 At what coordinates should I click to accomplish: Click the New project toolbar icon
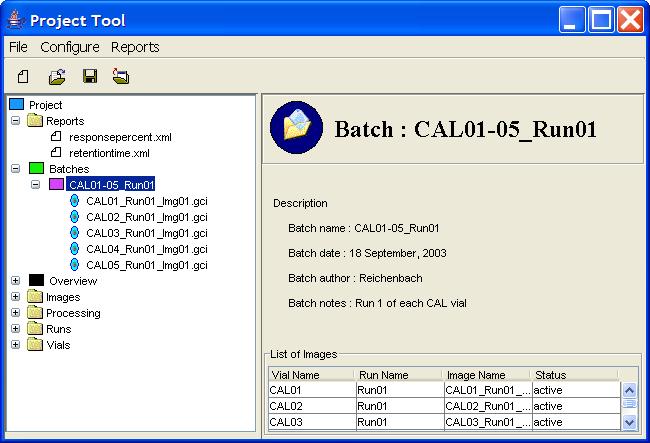(22, 76)
